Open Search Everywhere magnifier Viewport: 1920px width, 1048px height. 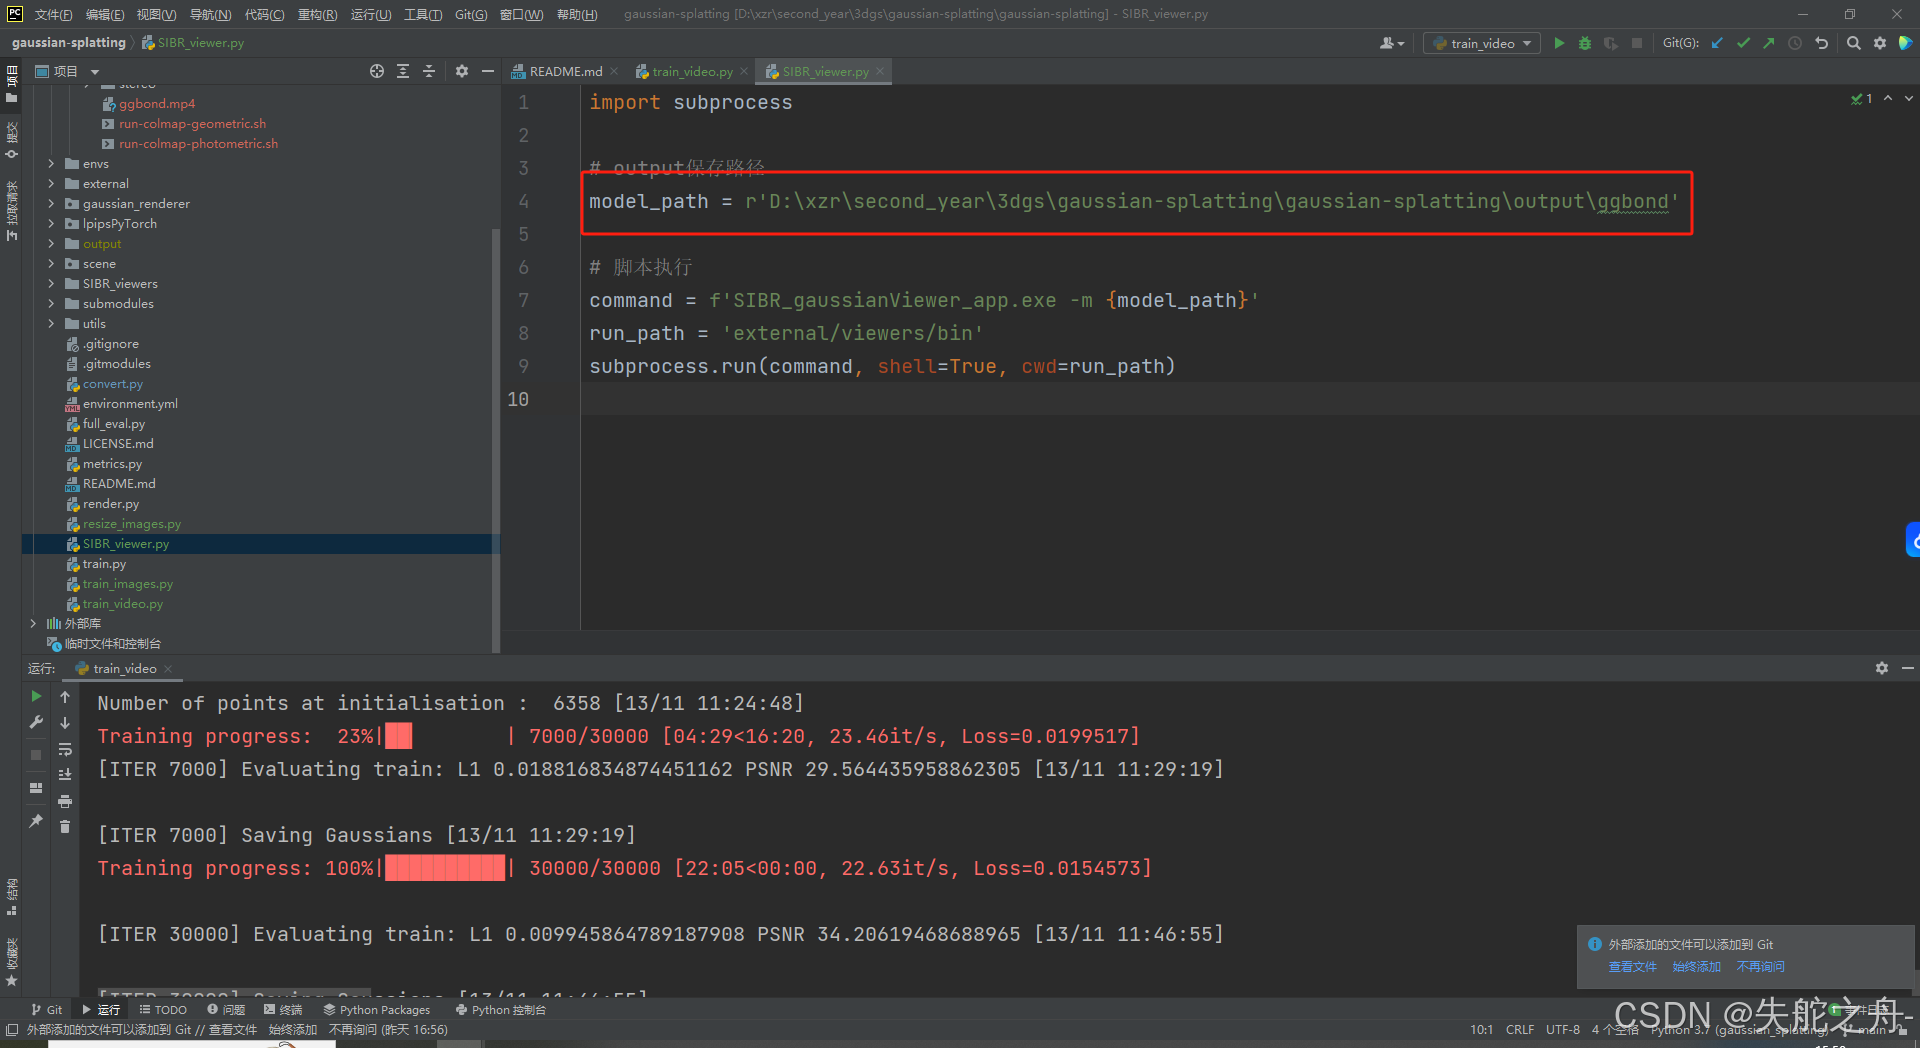[1854, 43]
